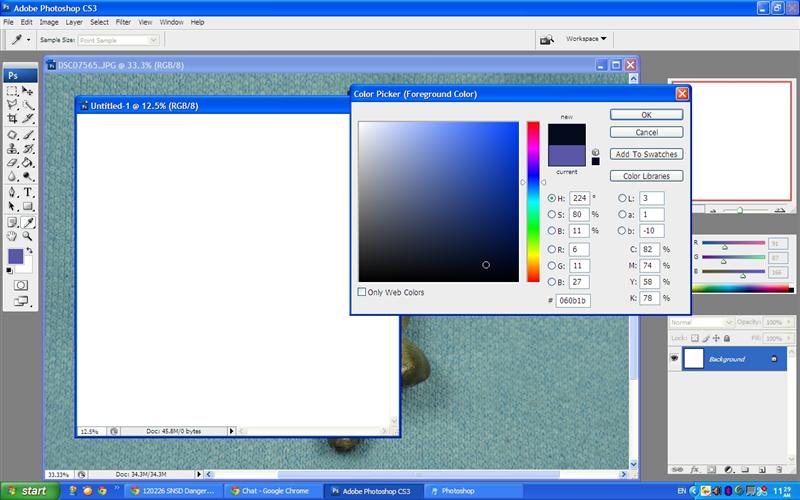Screen dimensions: 800x500
Task: Click the Add To Swatches button
Action: [x=646, y=154]
